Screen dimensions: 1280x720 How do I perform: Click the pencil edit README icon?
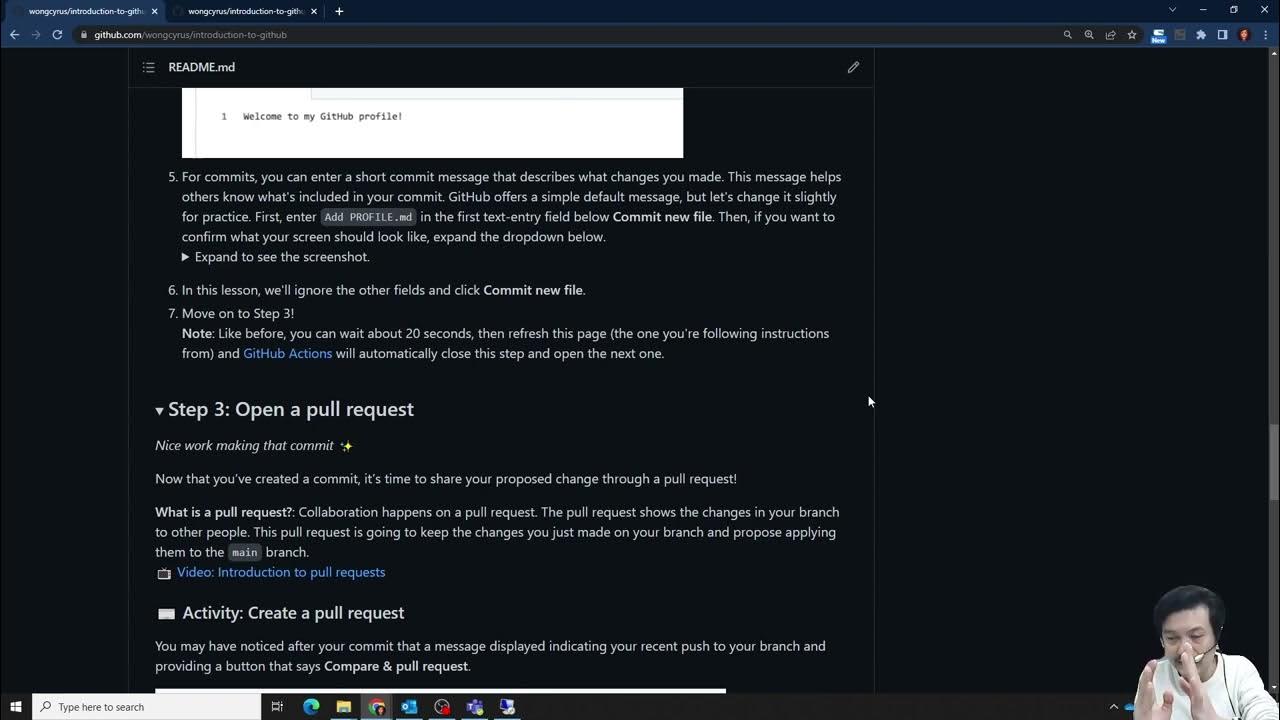pos(853,67)
